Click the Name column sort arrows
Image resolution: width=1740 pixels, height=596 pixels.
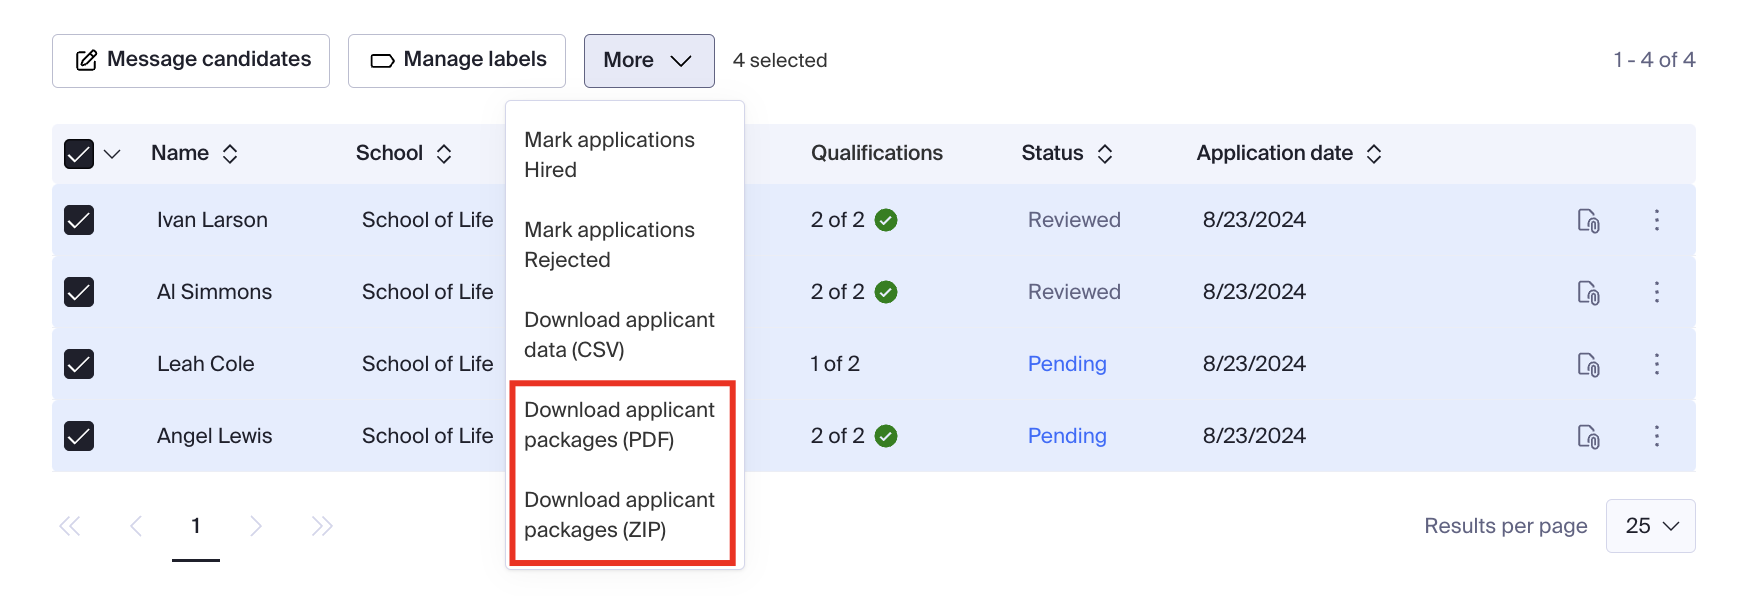coord(230,154)
